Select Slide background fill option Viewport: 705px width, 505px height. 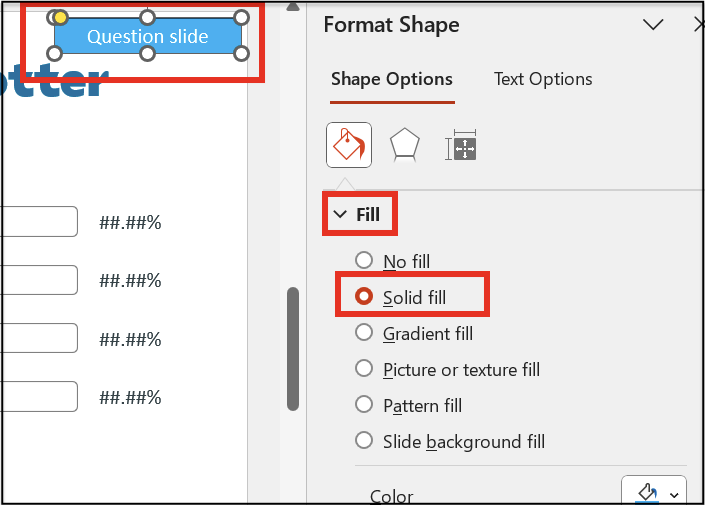point(364,441)
